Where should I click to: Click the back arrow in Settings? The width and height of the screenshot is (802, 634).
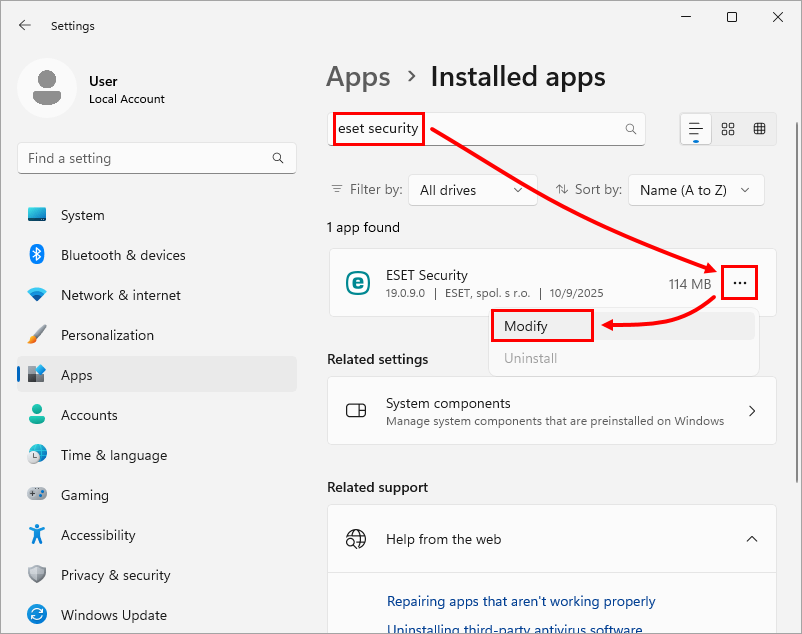coord(25,25)
